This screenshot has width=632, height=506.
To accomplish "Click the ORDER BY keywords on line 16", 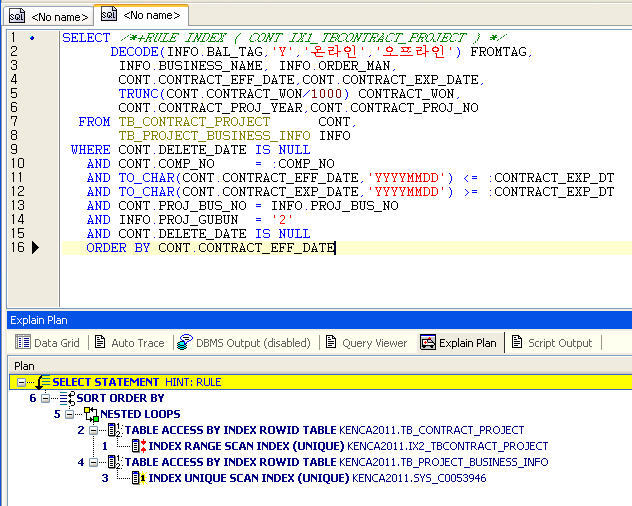I will point(118,248).
